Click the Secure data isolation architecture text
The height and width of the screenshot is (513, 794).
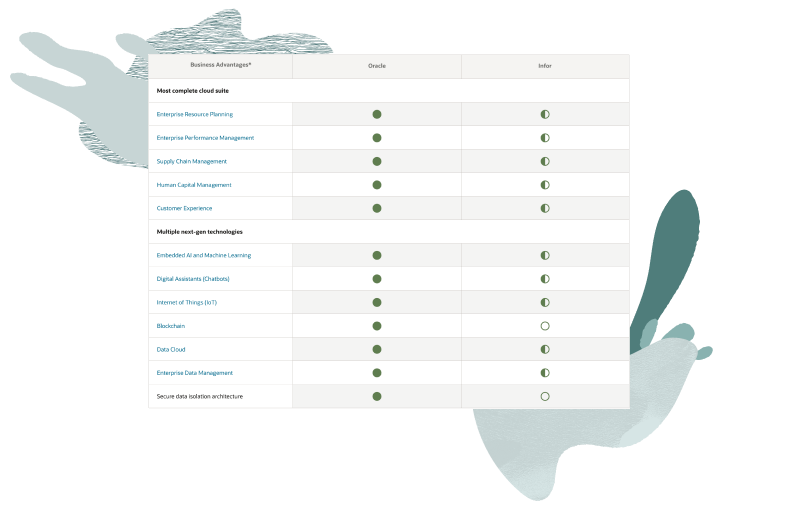[x=200, y=397]
